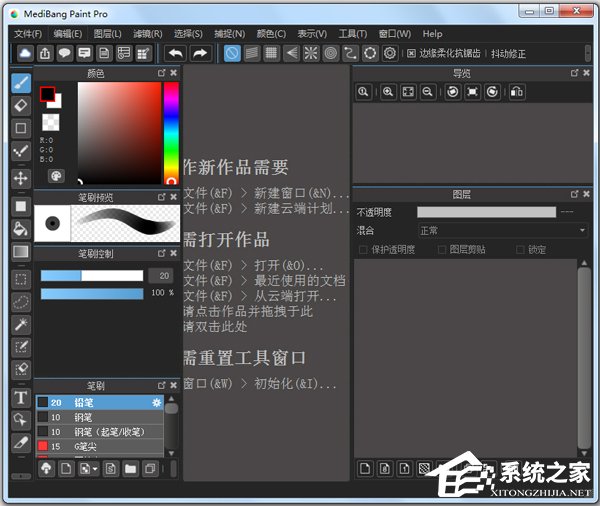The image size is (600, 506).
Task: Click the Undo arrow in toolbar
Action: 176,53
